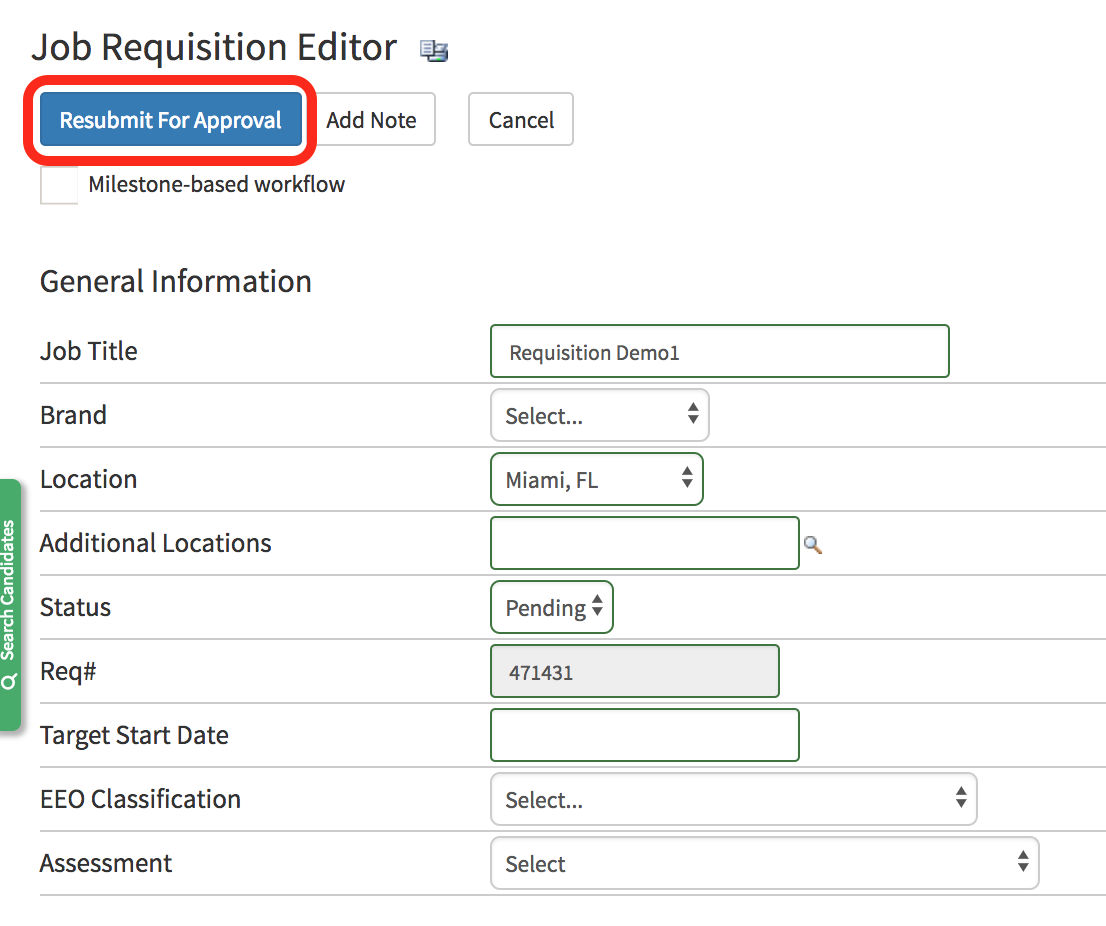Image resolution: width=1106 pixels, height=926 pixels.
Task: Enable the Milestone-based workflow checkbox
Action: (59, 185)
